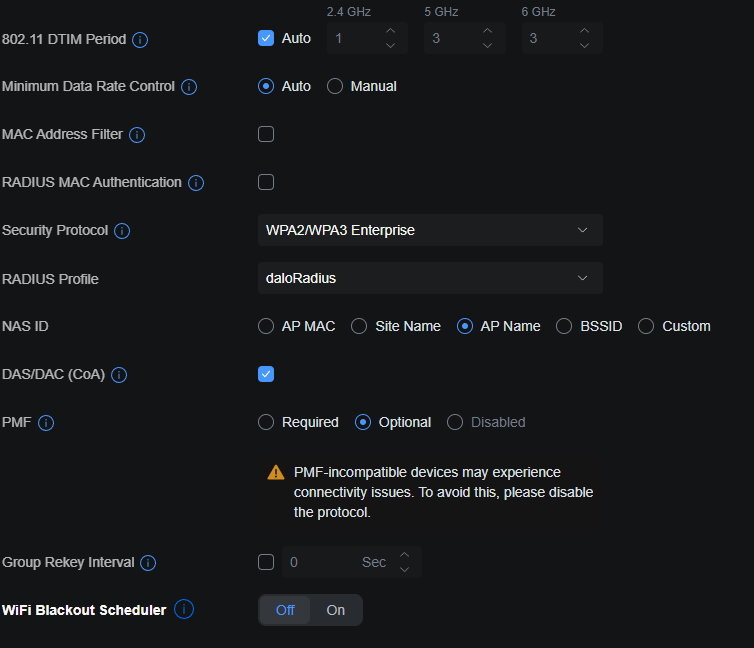Click info icon next to 802.11 DTIM Period
Image resolution: width=754 pixels, height=648 pixels.
click(x=140, y=40)
